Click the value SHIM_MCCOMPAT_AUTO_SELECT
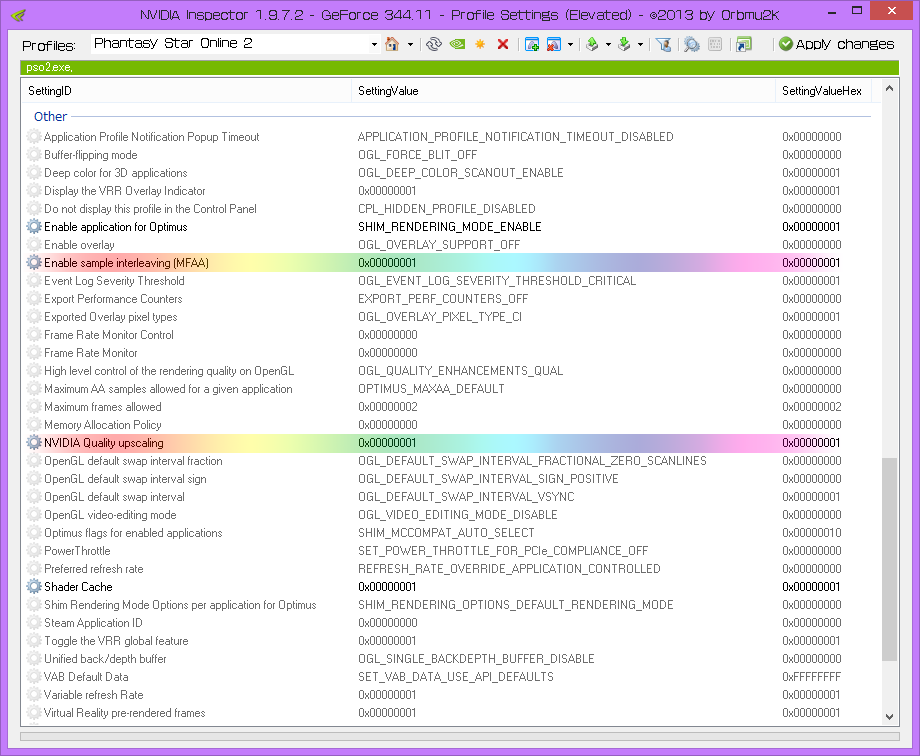This screenshot has width=920, height=756. [447, 532]
